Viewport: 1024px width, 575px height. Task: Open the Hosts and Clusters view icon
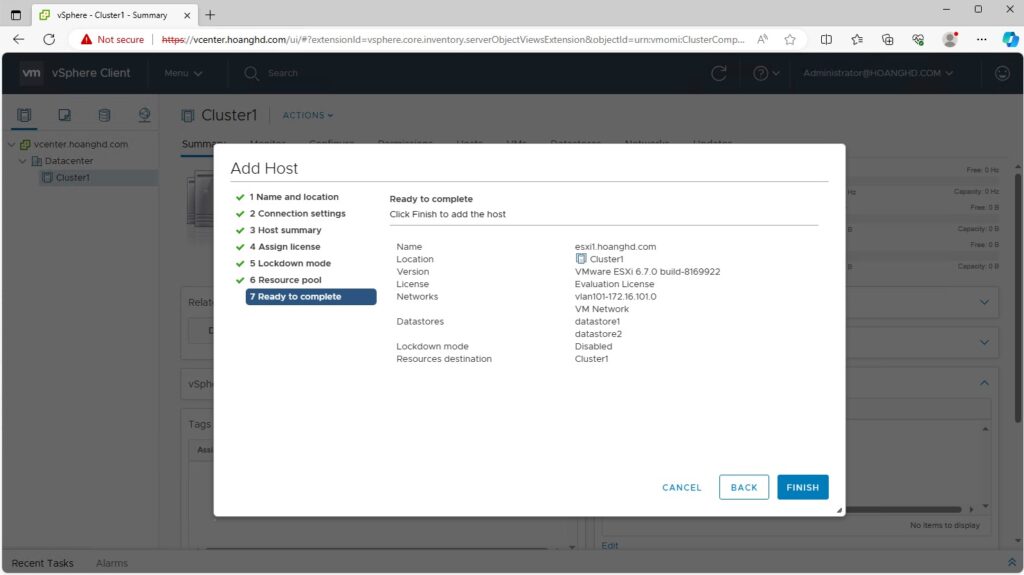pyautogui.click(x=24, y=115)
